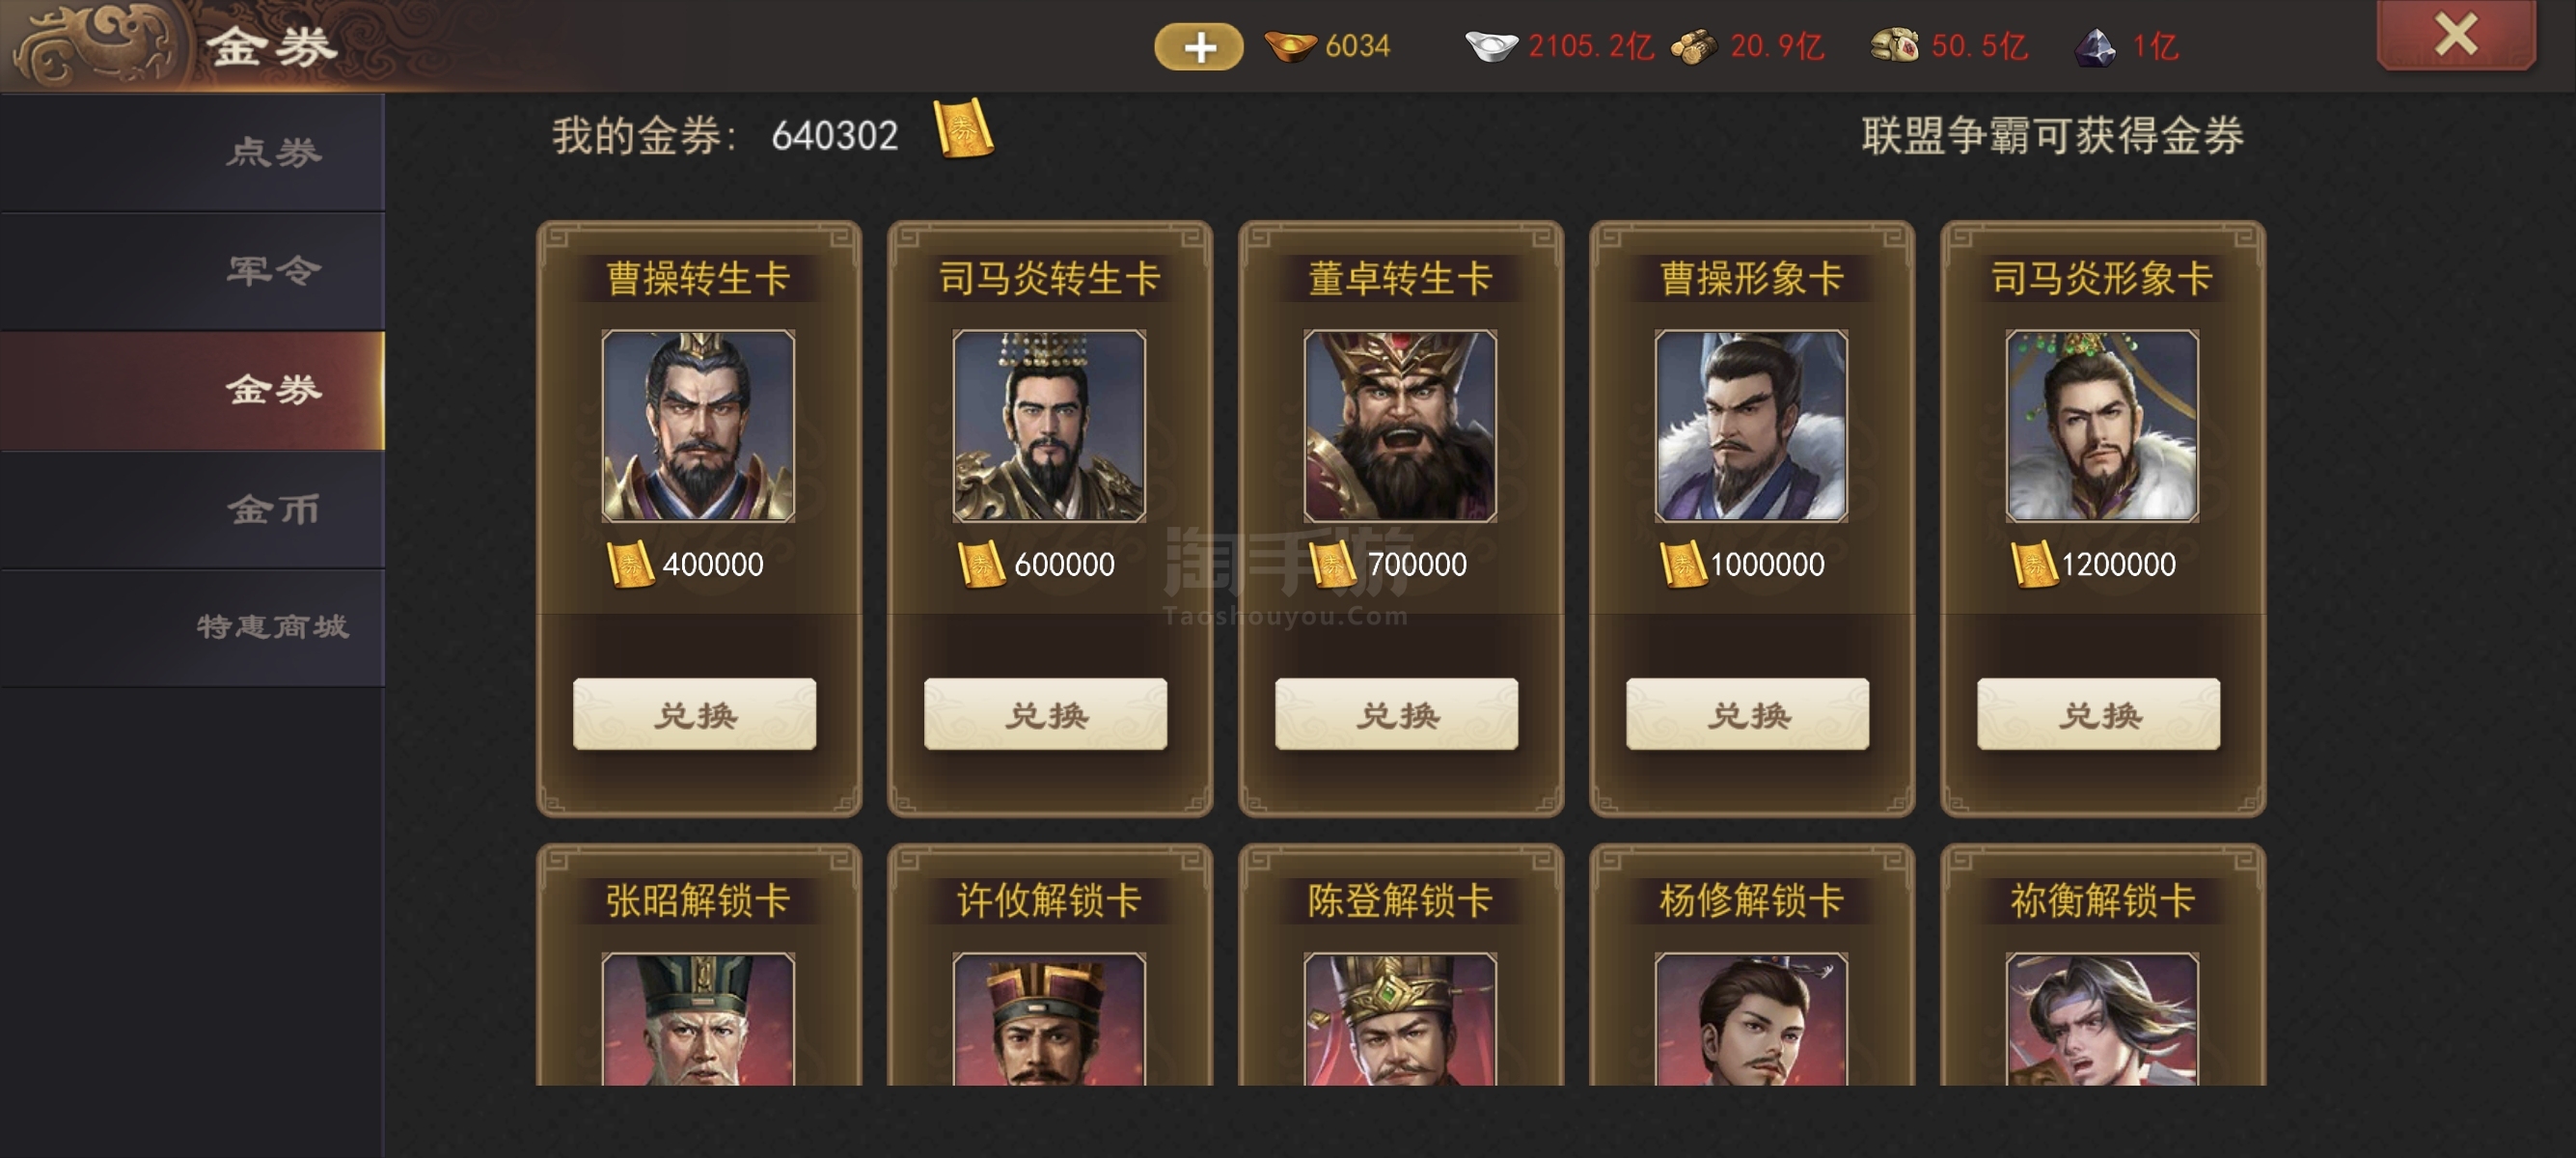Tap the gold voucher scroll icon beside 640302
This screenshot has height=1158, width=2576.
[x=962, y=129]
